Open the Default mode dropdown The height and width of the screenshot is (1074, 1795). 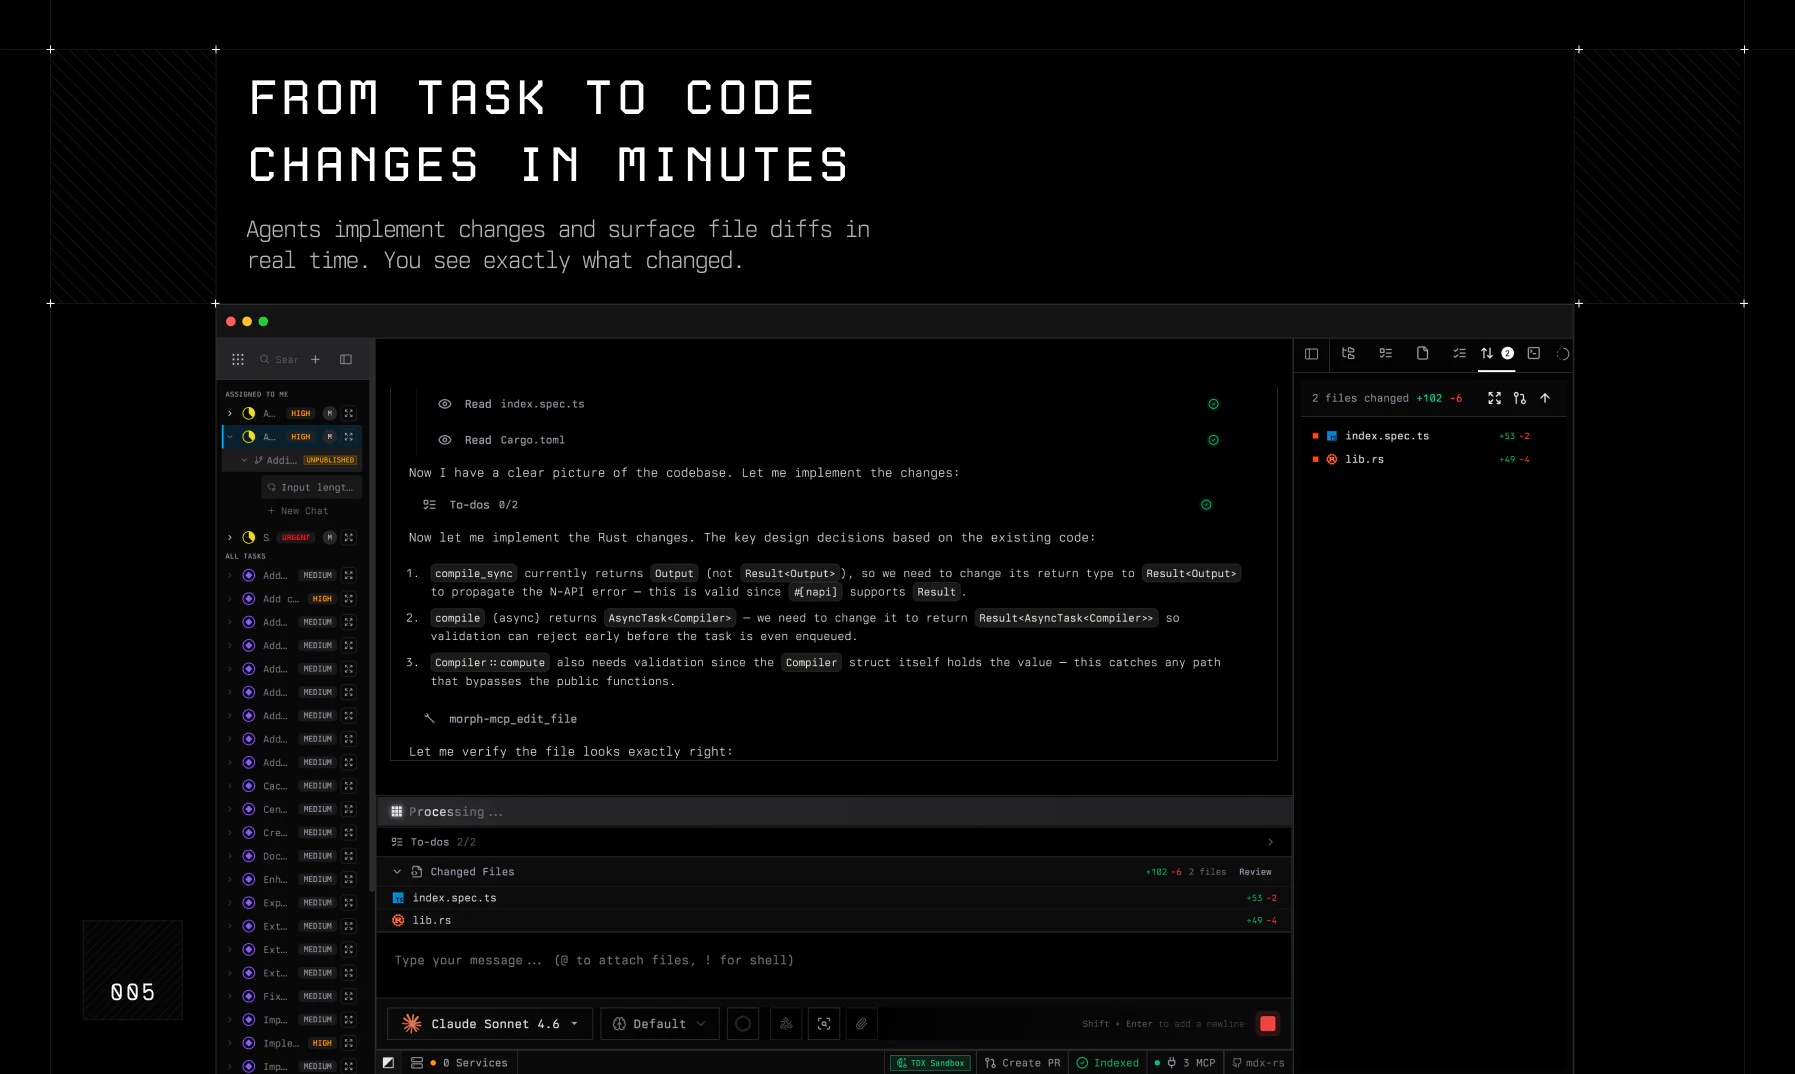659,1023
